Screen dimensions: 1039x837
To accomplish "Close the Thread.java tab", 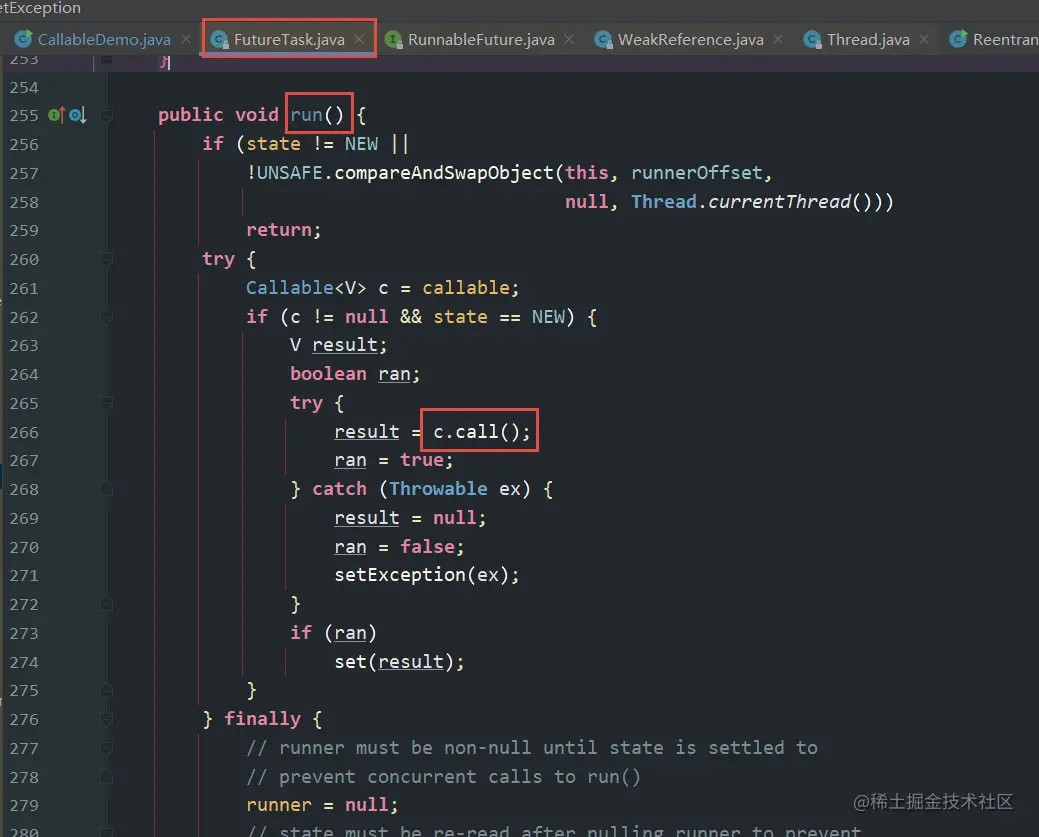I will [924, 40].
